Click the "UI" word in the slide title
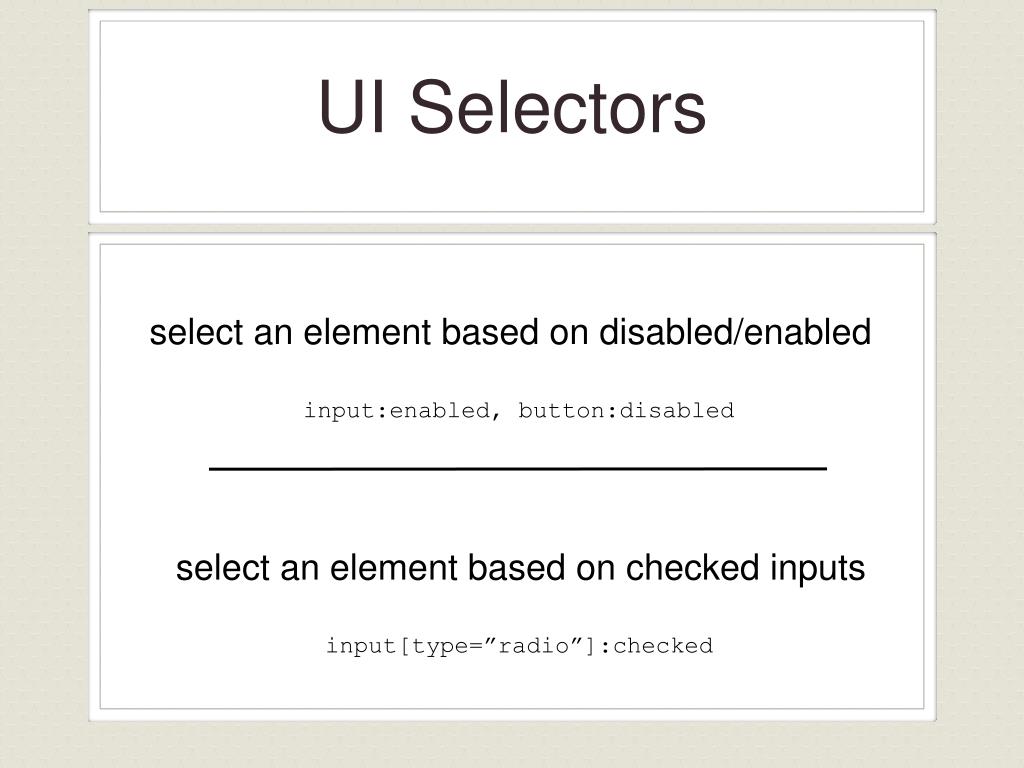This screenshot has height=768, width=1024. (351, 107)
